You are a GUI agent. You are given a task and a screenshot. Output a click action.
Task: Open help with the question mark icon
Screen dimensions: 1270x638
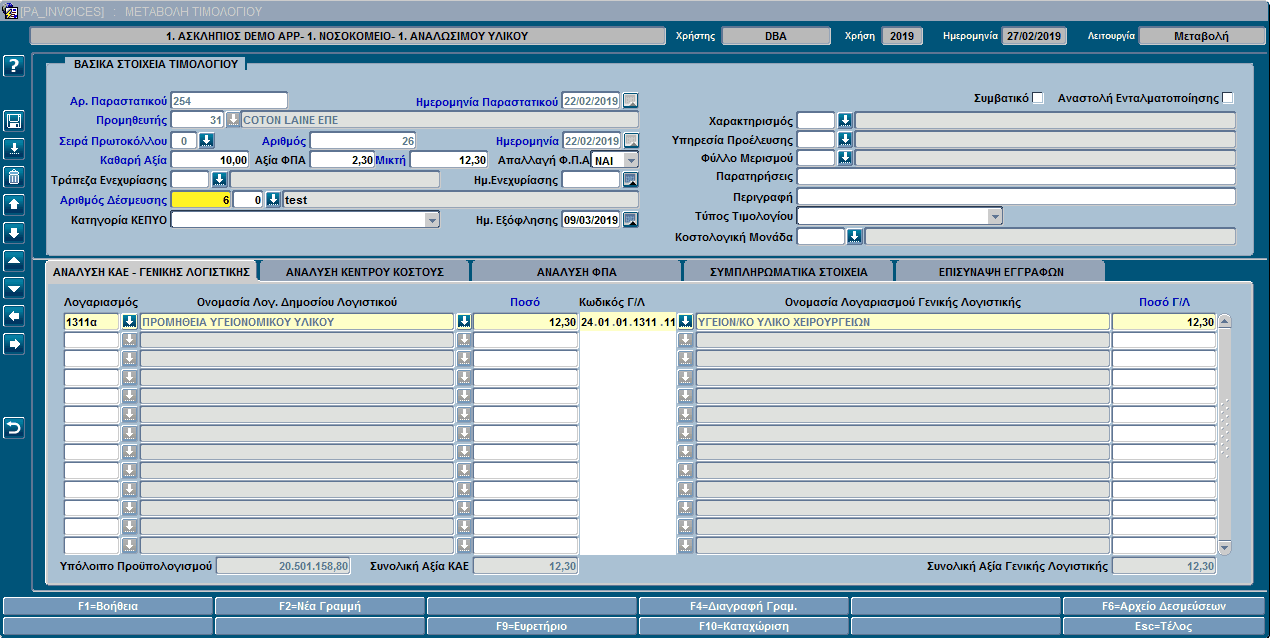click(14, 66)
